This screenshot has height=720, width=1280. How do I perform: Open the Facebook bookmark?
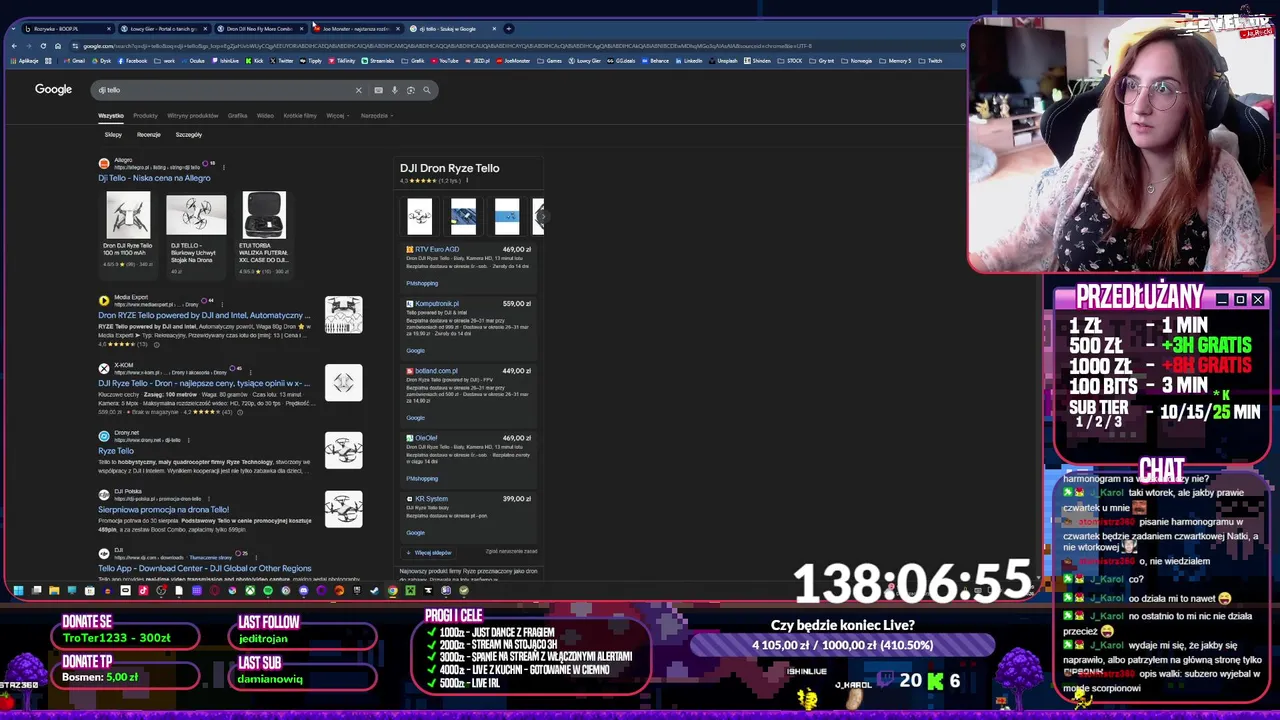132,61
